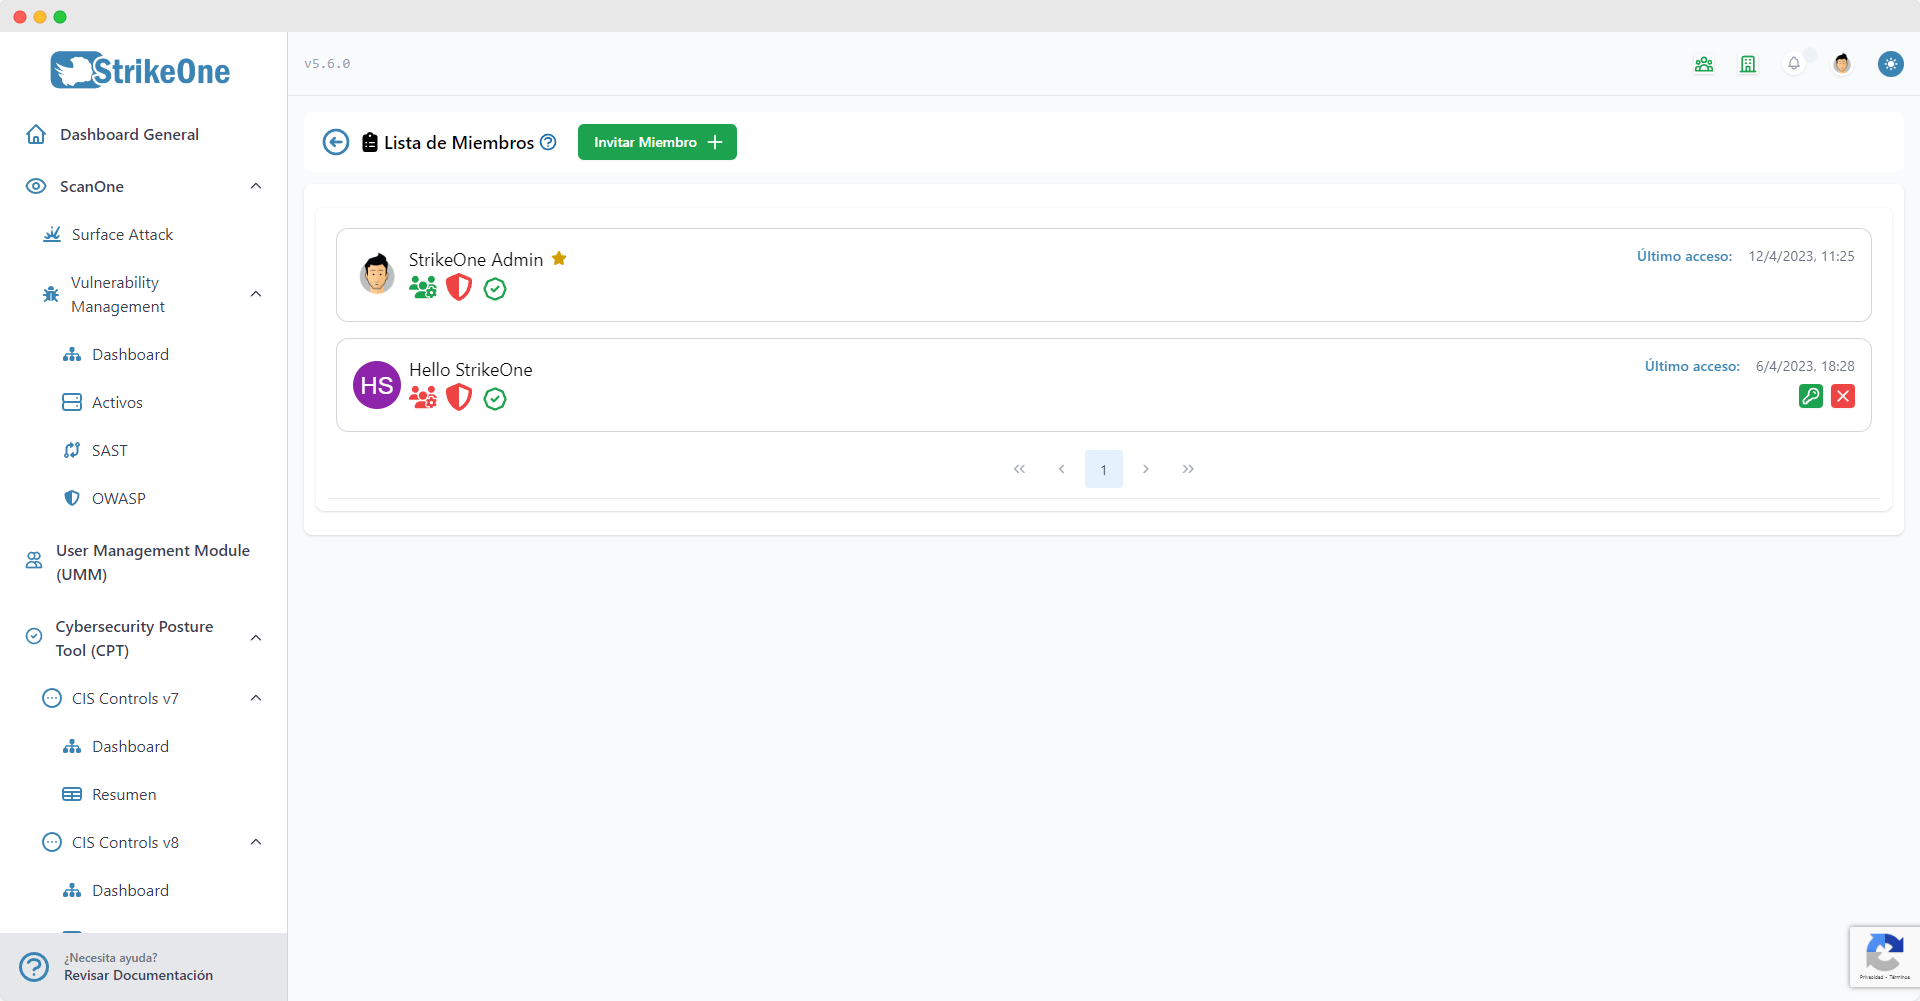The width and height of the screenshot is (1920, 1001).
Task: Click the gold star beside StrikeOne Admin
Action: 559,258
